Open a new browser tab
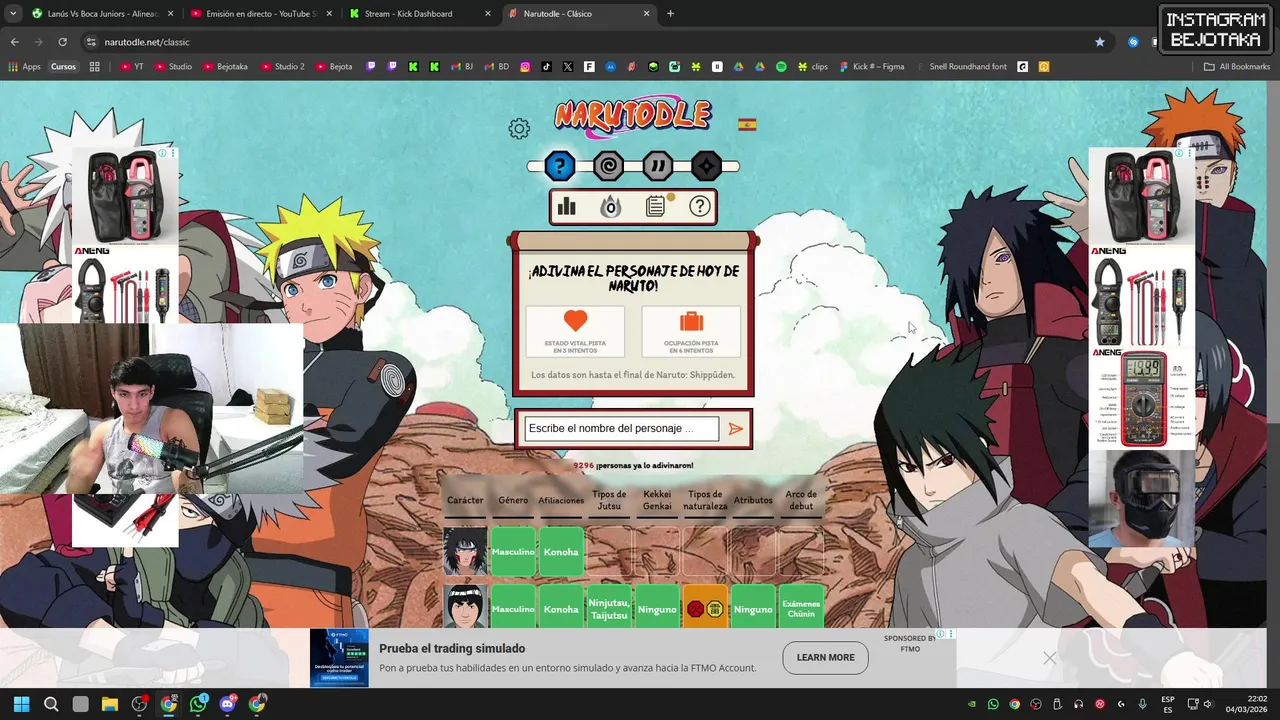This screenshot has width=1280, height=720. click(670, 14)
